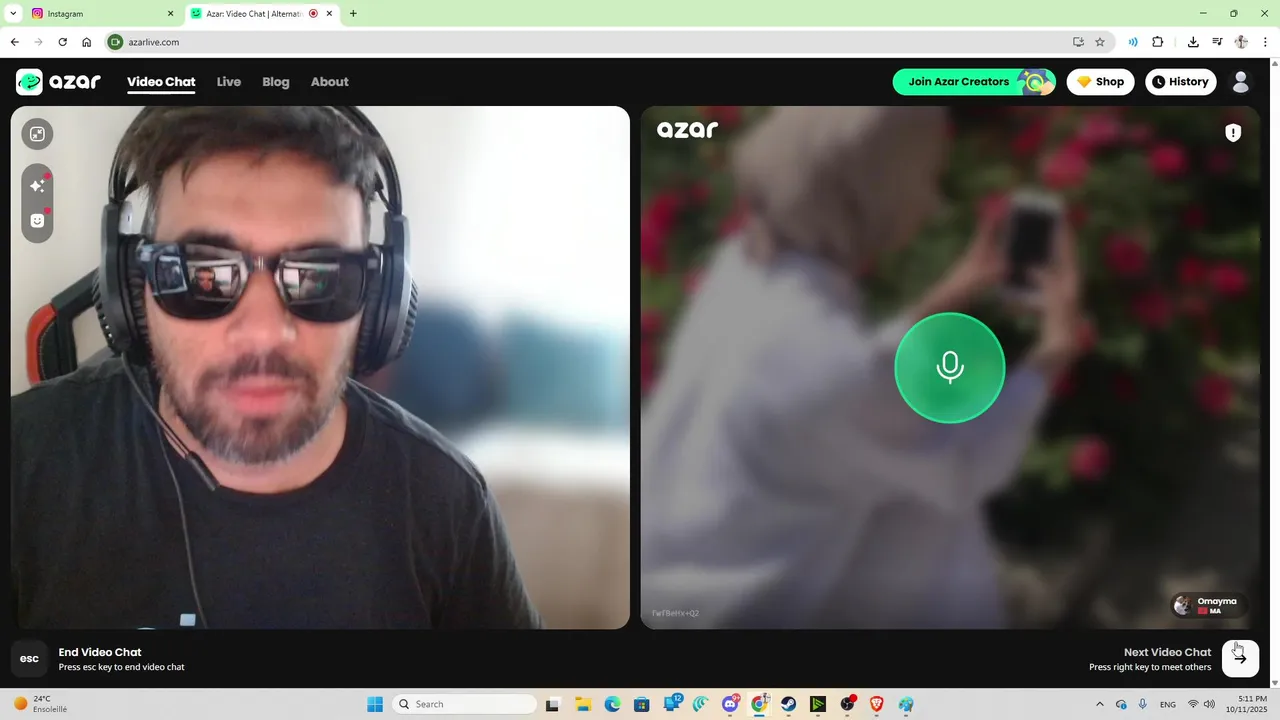Open a new browser tab
The height and width of the screenshot is (720, 1280).
(353, 14)
